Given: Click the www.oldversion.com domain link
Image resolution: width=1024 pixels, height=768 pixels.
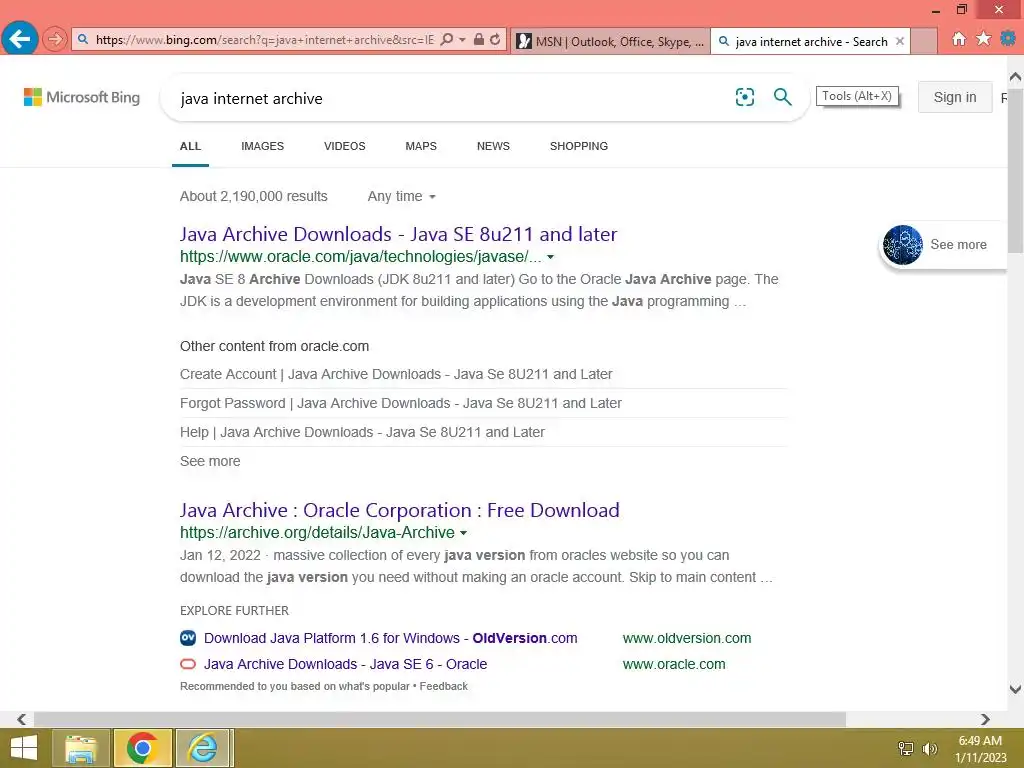Looking at the screenshot, I should point(687,638).
